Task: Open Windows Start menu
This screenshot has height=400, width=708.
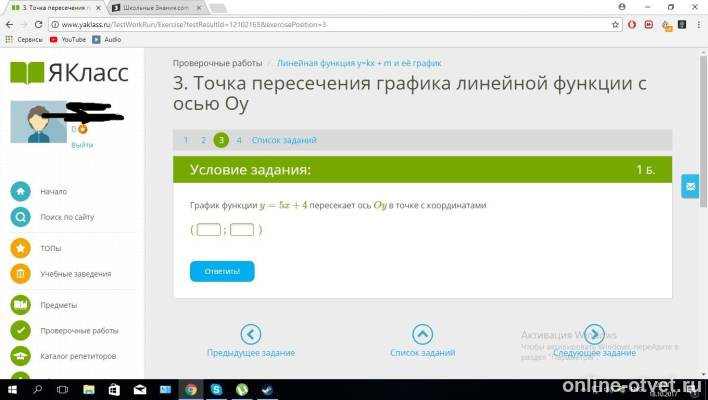Action: tap(12, 389)
